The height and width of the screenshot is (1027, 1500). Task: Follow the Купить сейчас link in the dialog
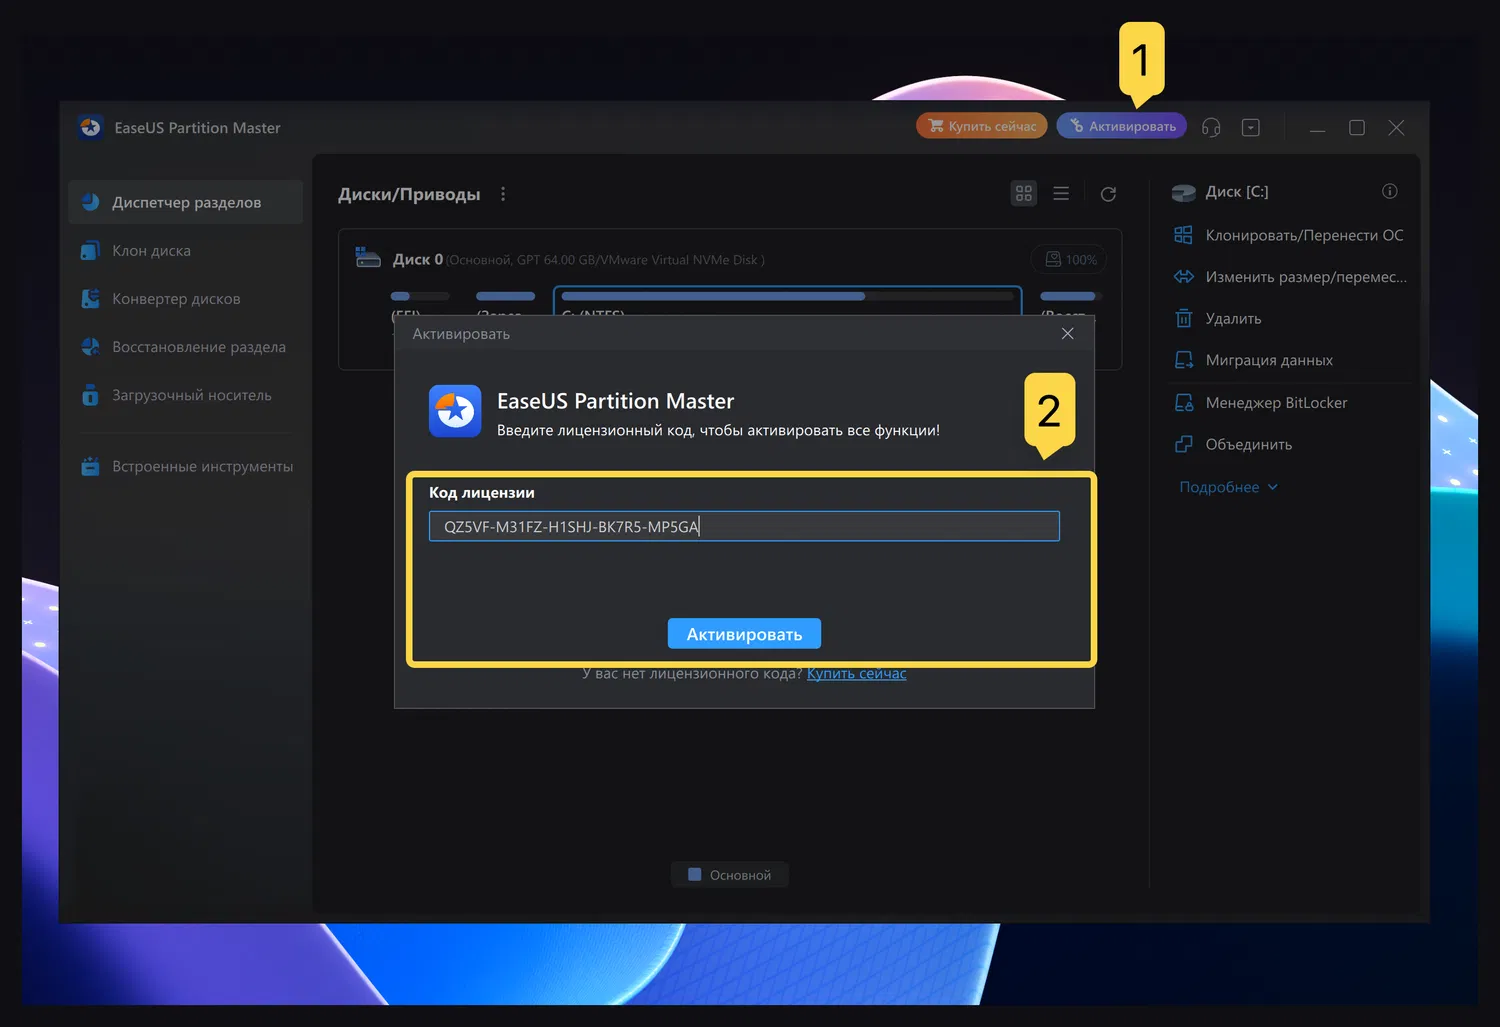click(x=857, y=673)
